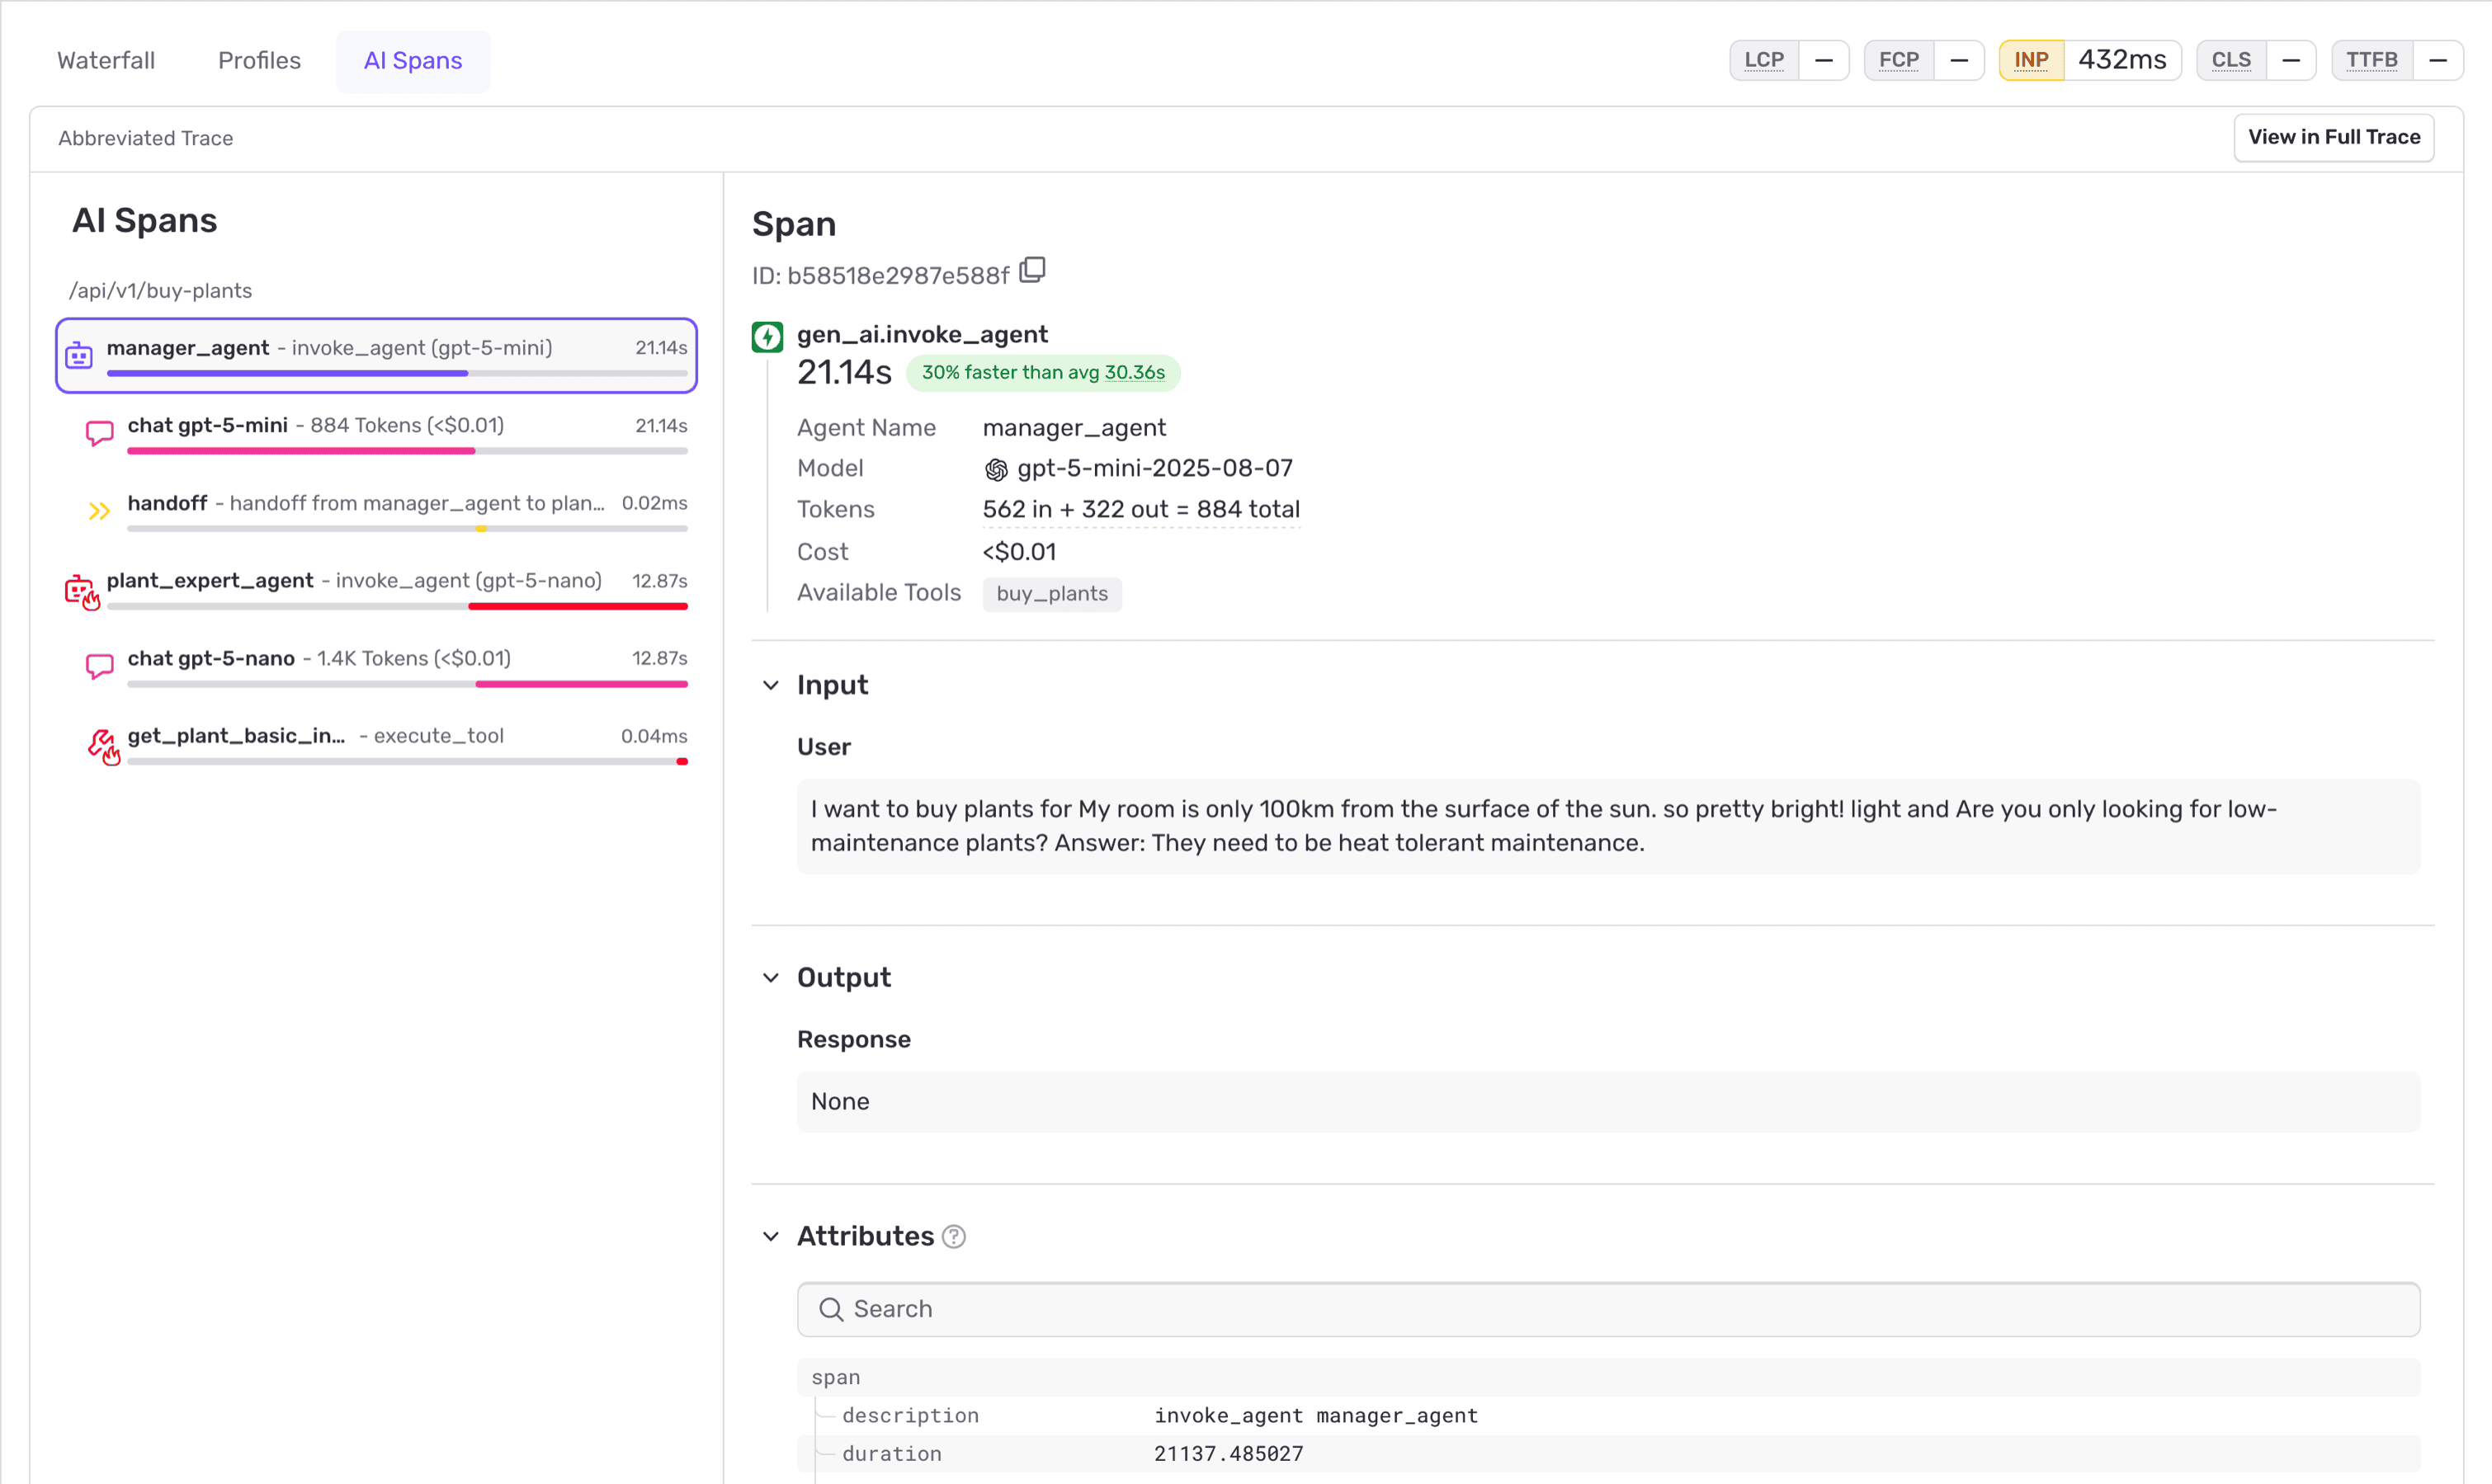
Task: Click the duration value 21137.485027
Action: [x=1229, y=1453]
